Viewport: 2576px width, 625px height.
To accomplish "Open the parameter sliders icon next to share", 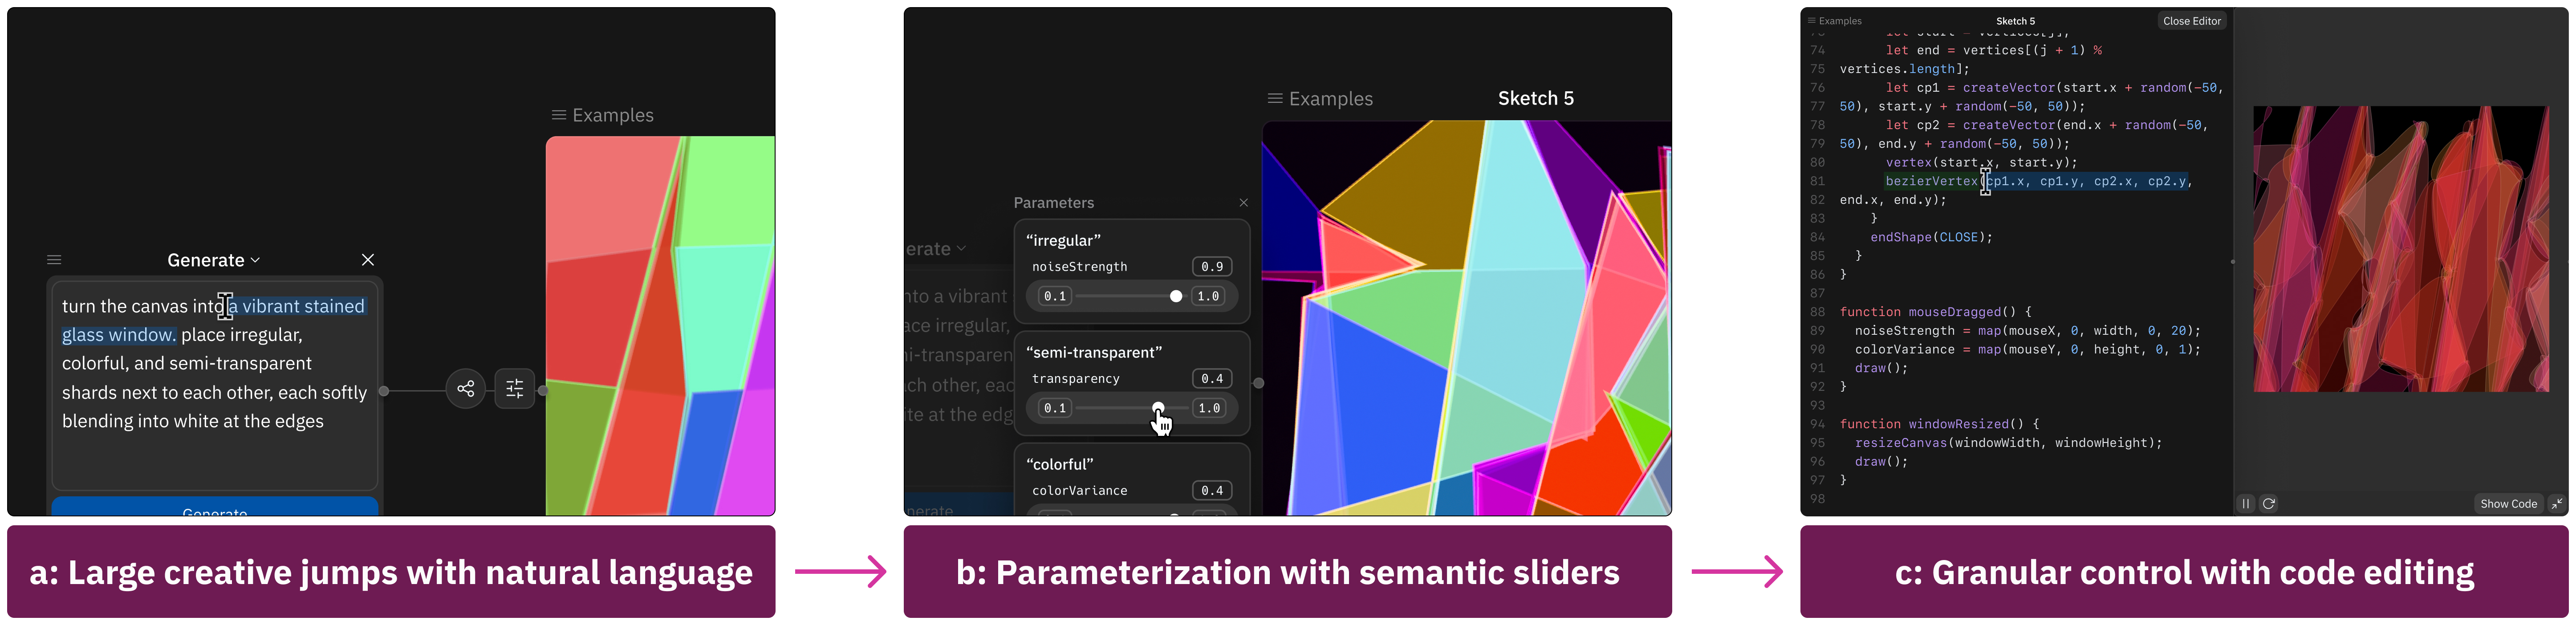I will pos(514,389).
